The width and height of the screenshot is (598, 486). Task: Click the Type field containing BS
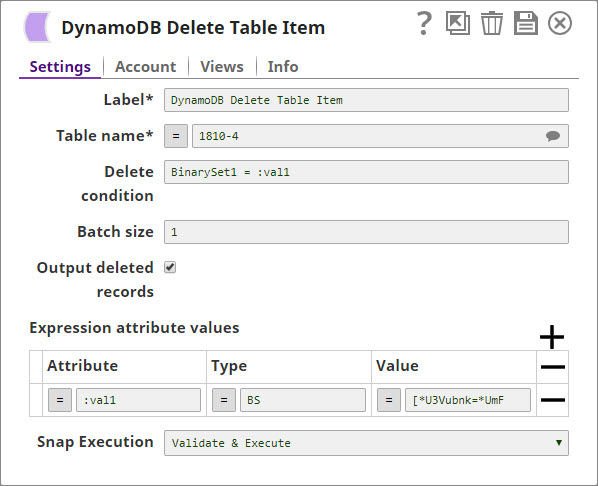tap(303, 400)
